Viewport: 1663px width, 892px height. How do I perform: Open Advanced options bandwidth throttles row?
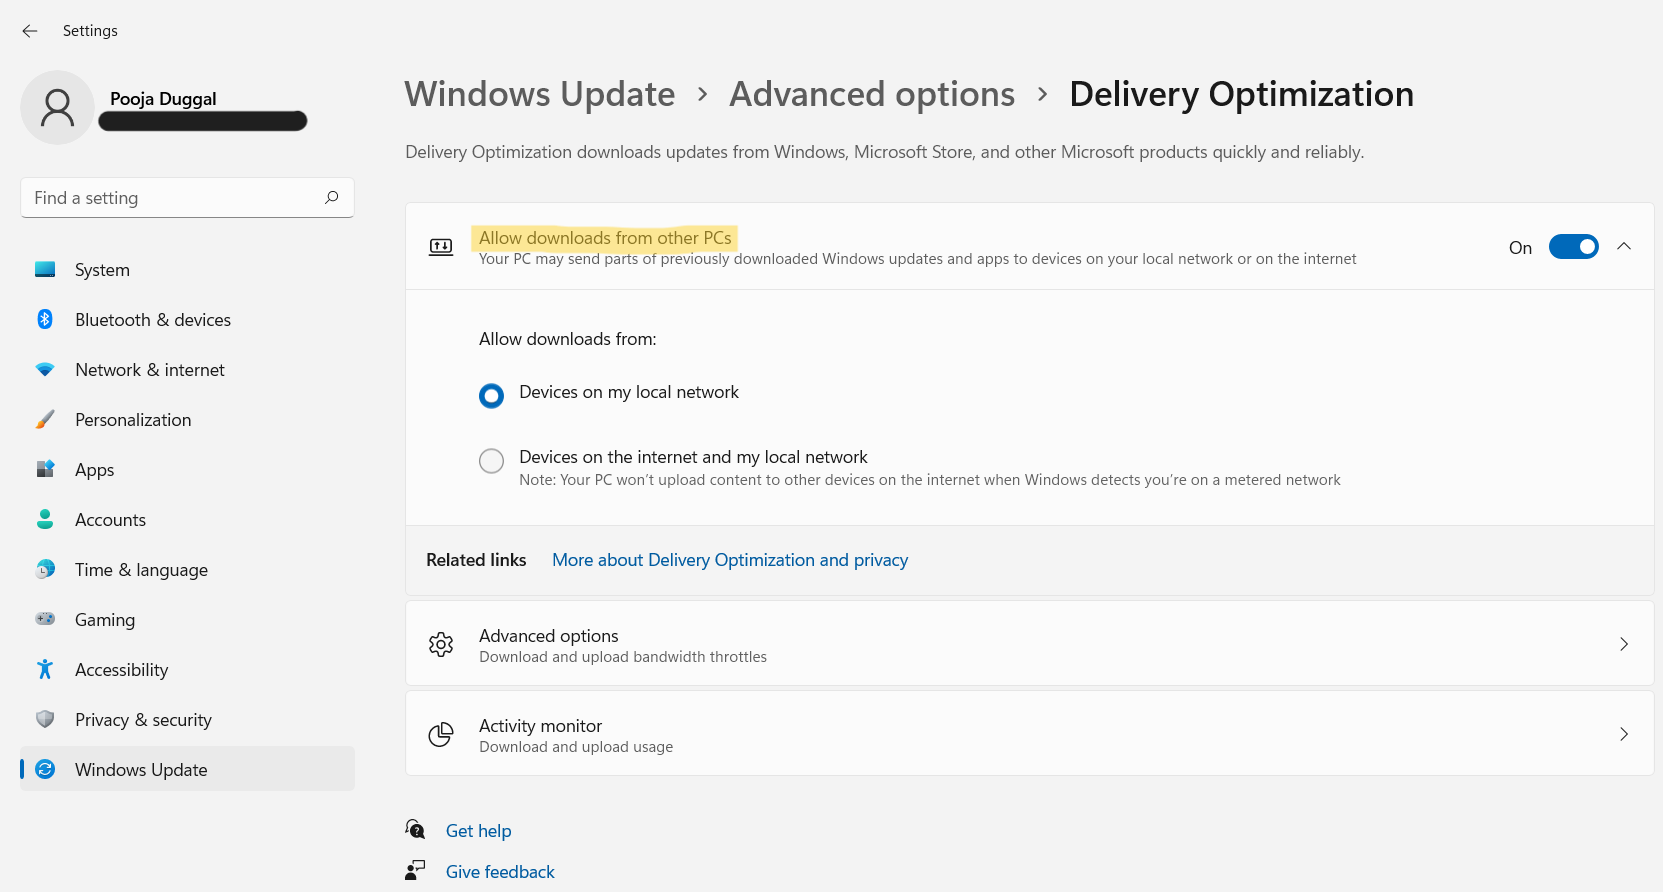pyautogui.click(x=1029, y=644)
